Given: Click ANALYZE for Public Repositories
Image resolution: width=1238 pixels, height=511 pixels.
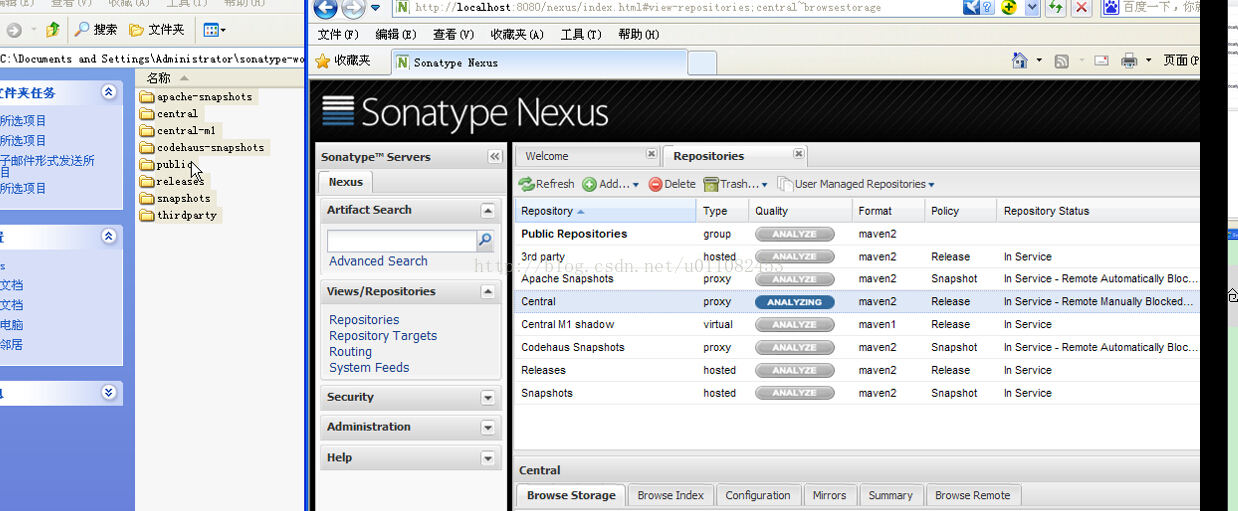Looking at the screenshot, I should pyautogui.click(x=794, y=234).
